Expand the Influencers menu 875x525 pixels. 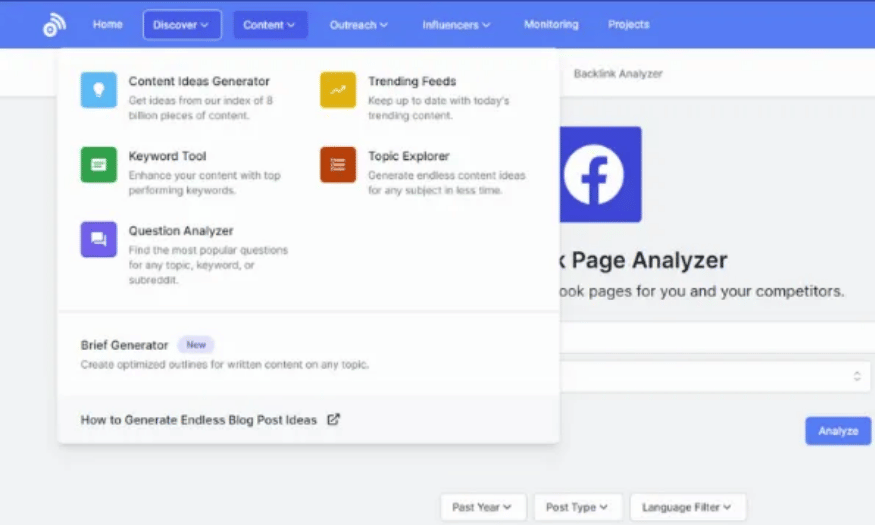(456, 25)
